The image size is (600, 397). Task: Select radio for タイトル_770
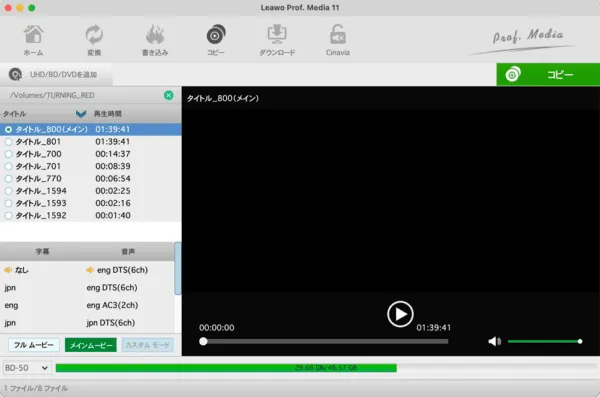pyautogui.click(x=8, y=178)
